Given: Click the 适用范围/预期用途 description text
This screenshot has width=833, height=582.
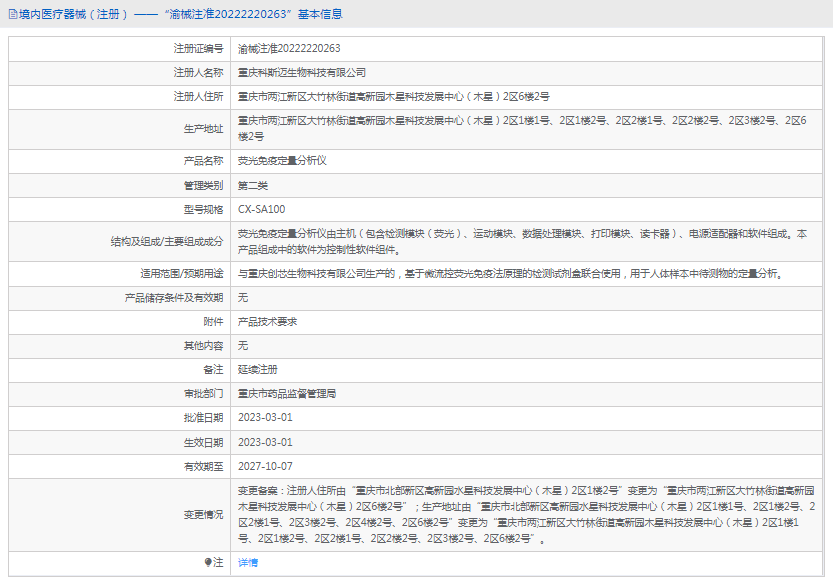Looking at the screenshot, I should point(510,273).
